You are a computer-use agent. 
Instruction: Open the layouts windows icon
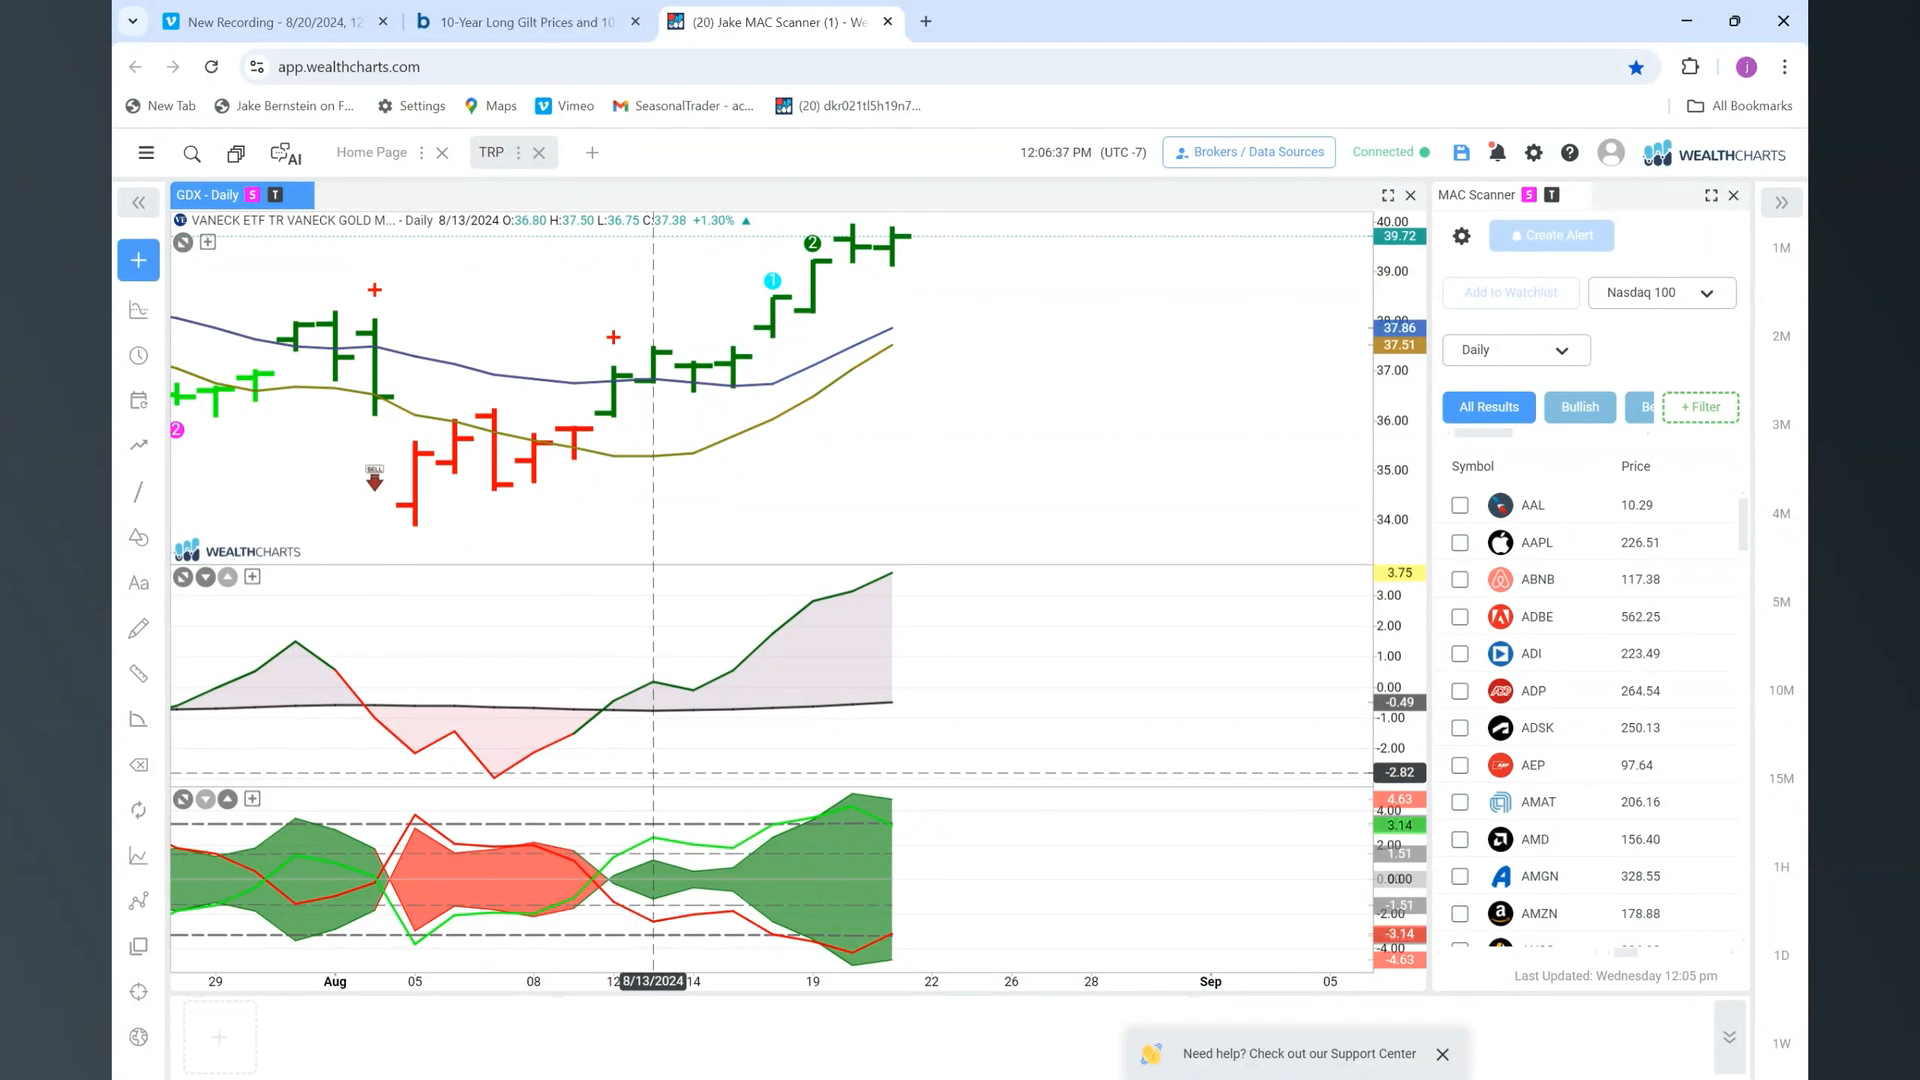pos(236,153)
